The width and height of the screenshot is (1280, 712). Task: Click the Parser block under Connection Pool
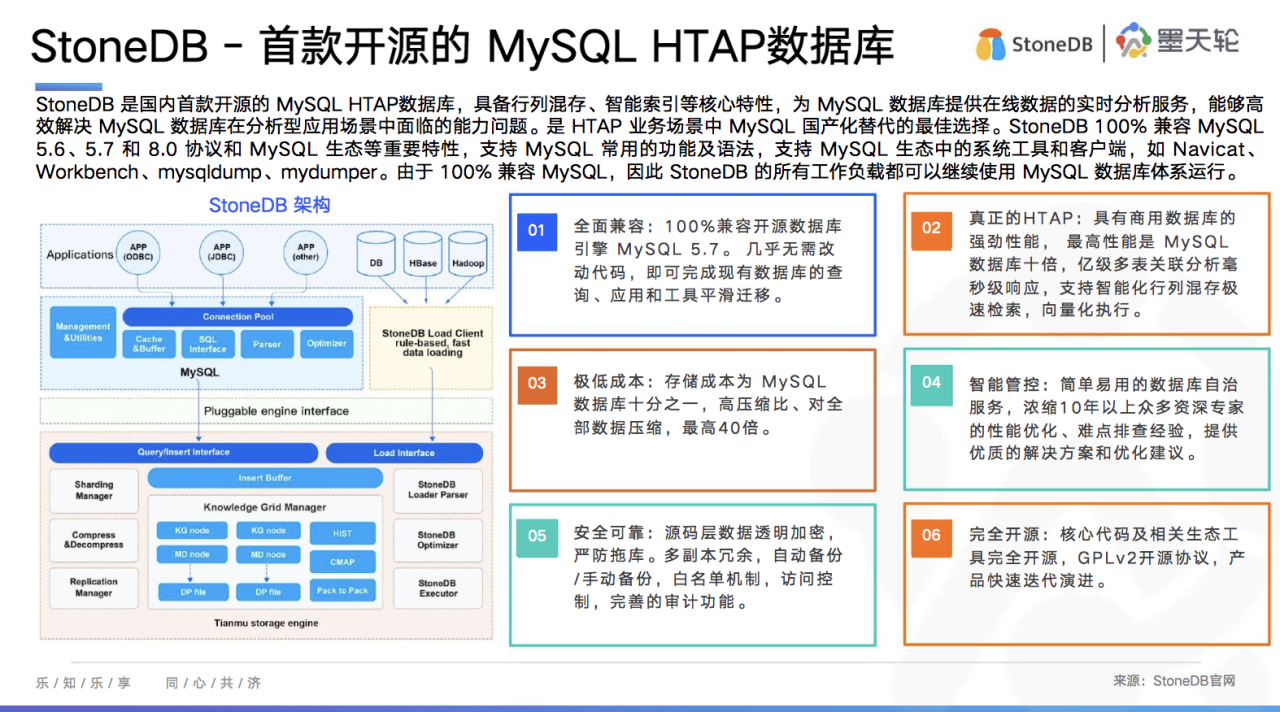(267, 344)
